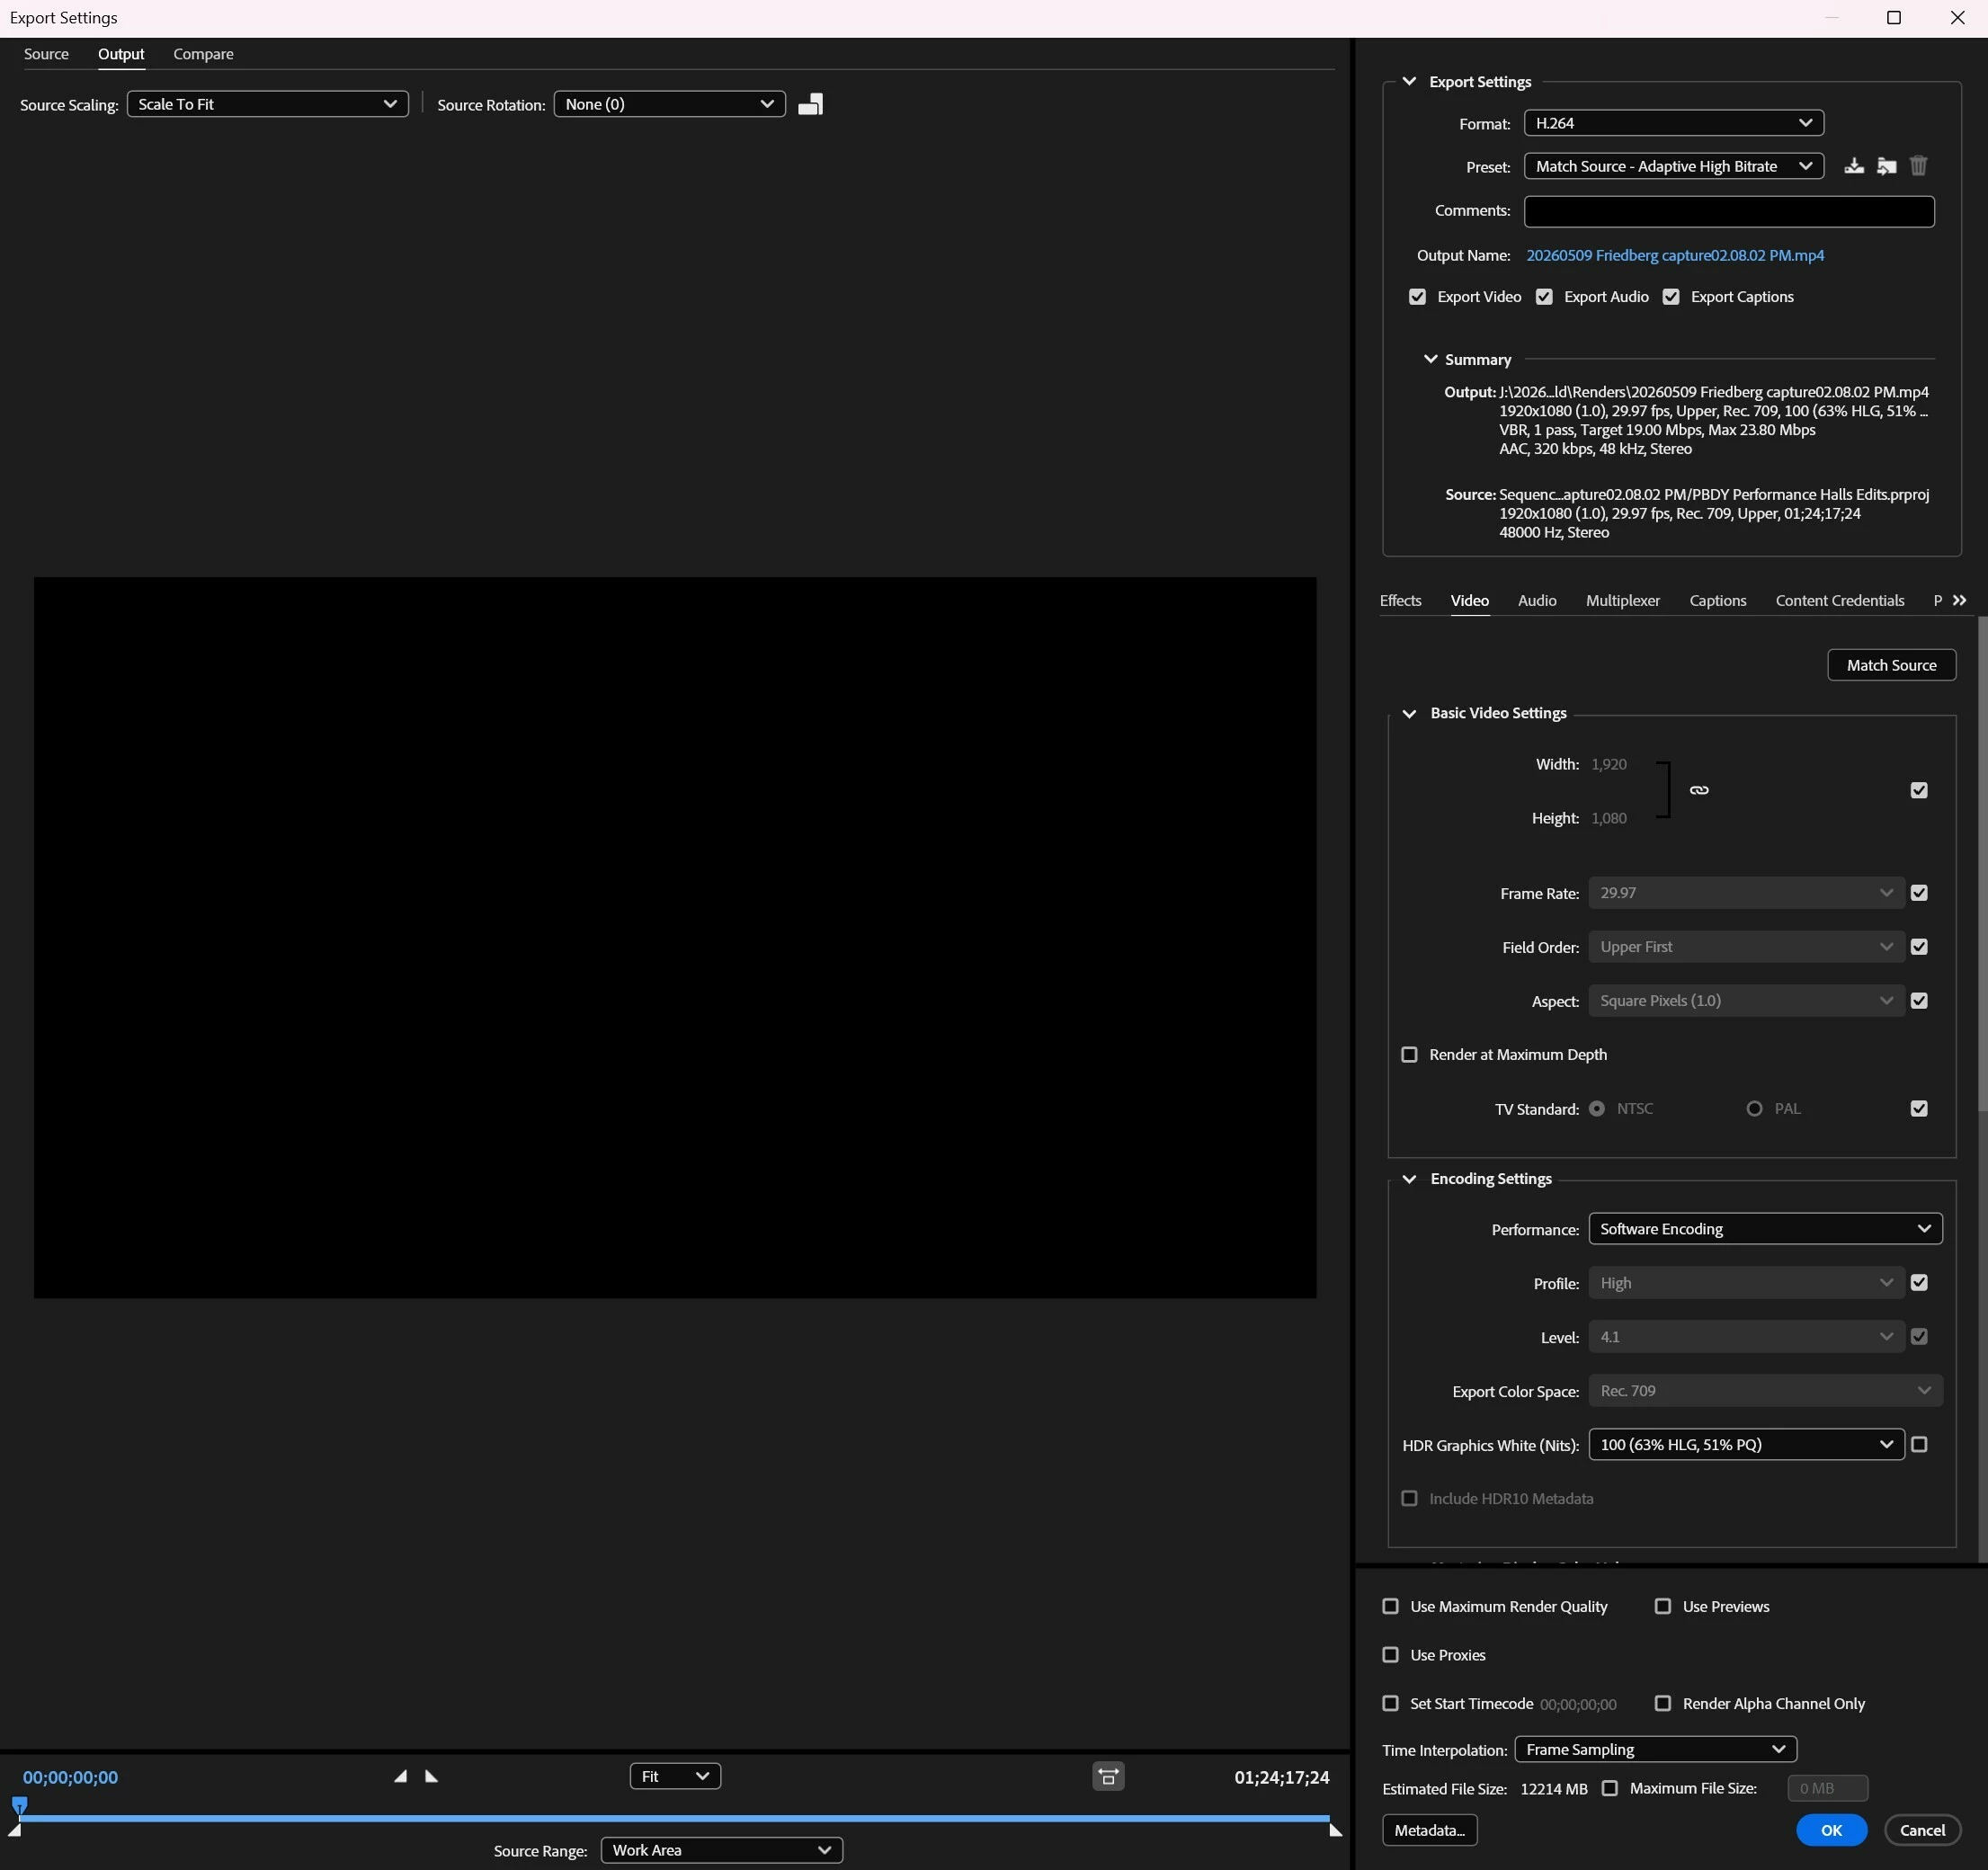
Task: Check the Use Proxies option
Action: [1390, 1655]
